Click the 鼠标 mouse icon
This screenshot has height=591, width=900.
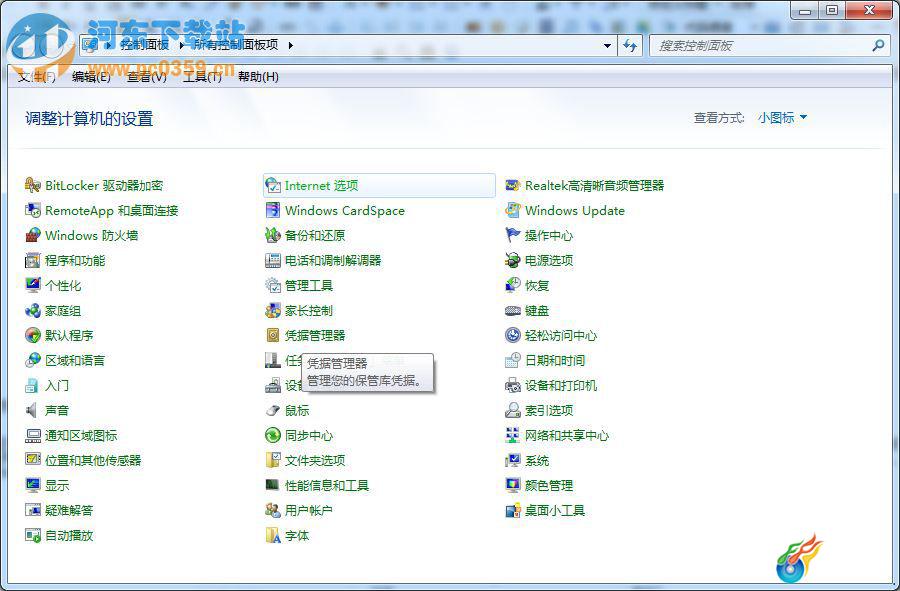tap(273, 410)
